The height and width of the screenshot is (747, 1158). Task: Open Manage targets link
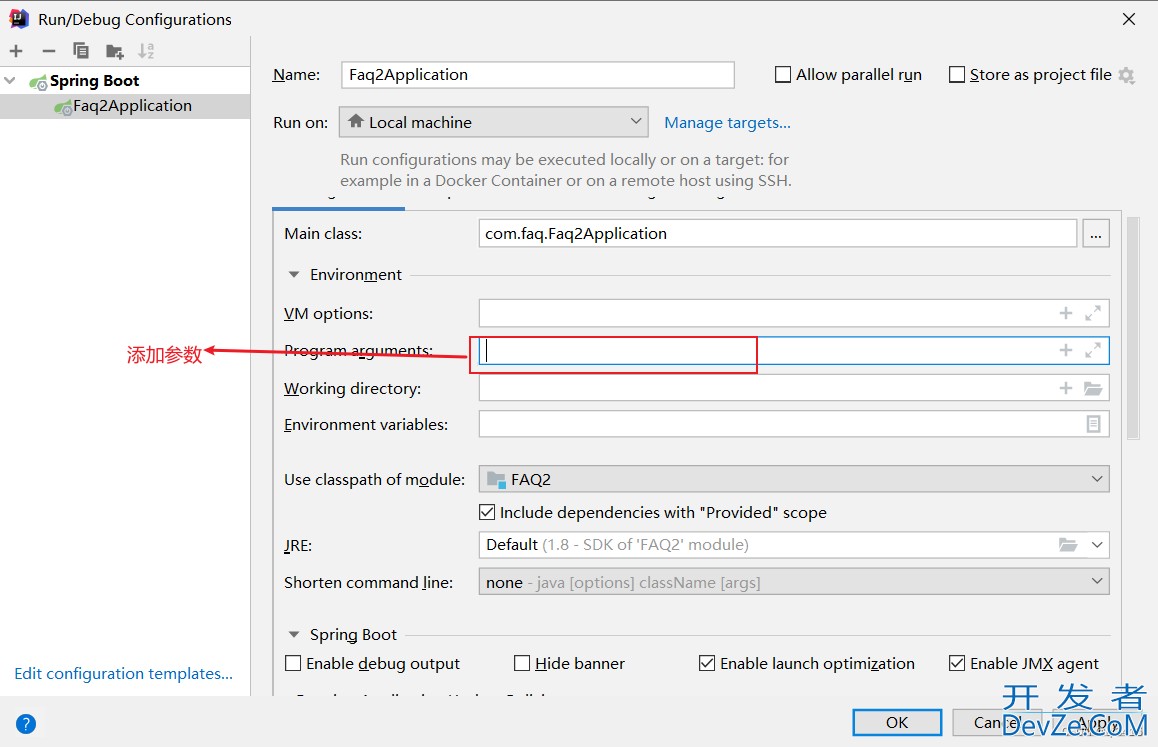click(727, 123)
